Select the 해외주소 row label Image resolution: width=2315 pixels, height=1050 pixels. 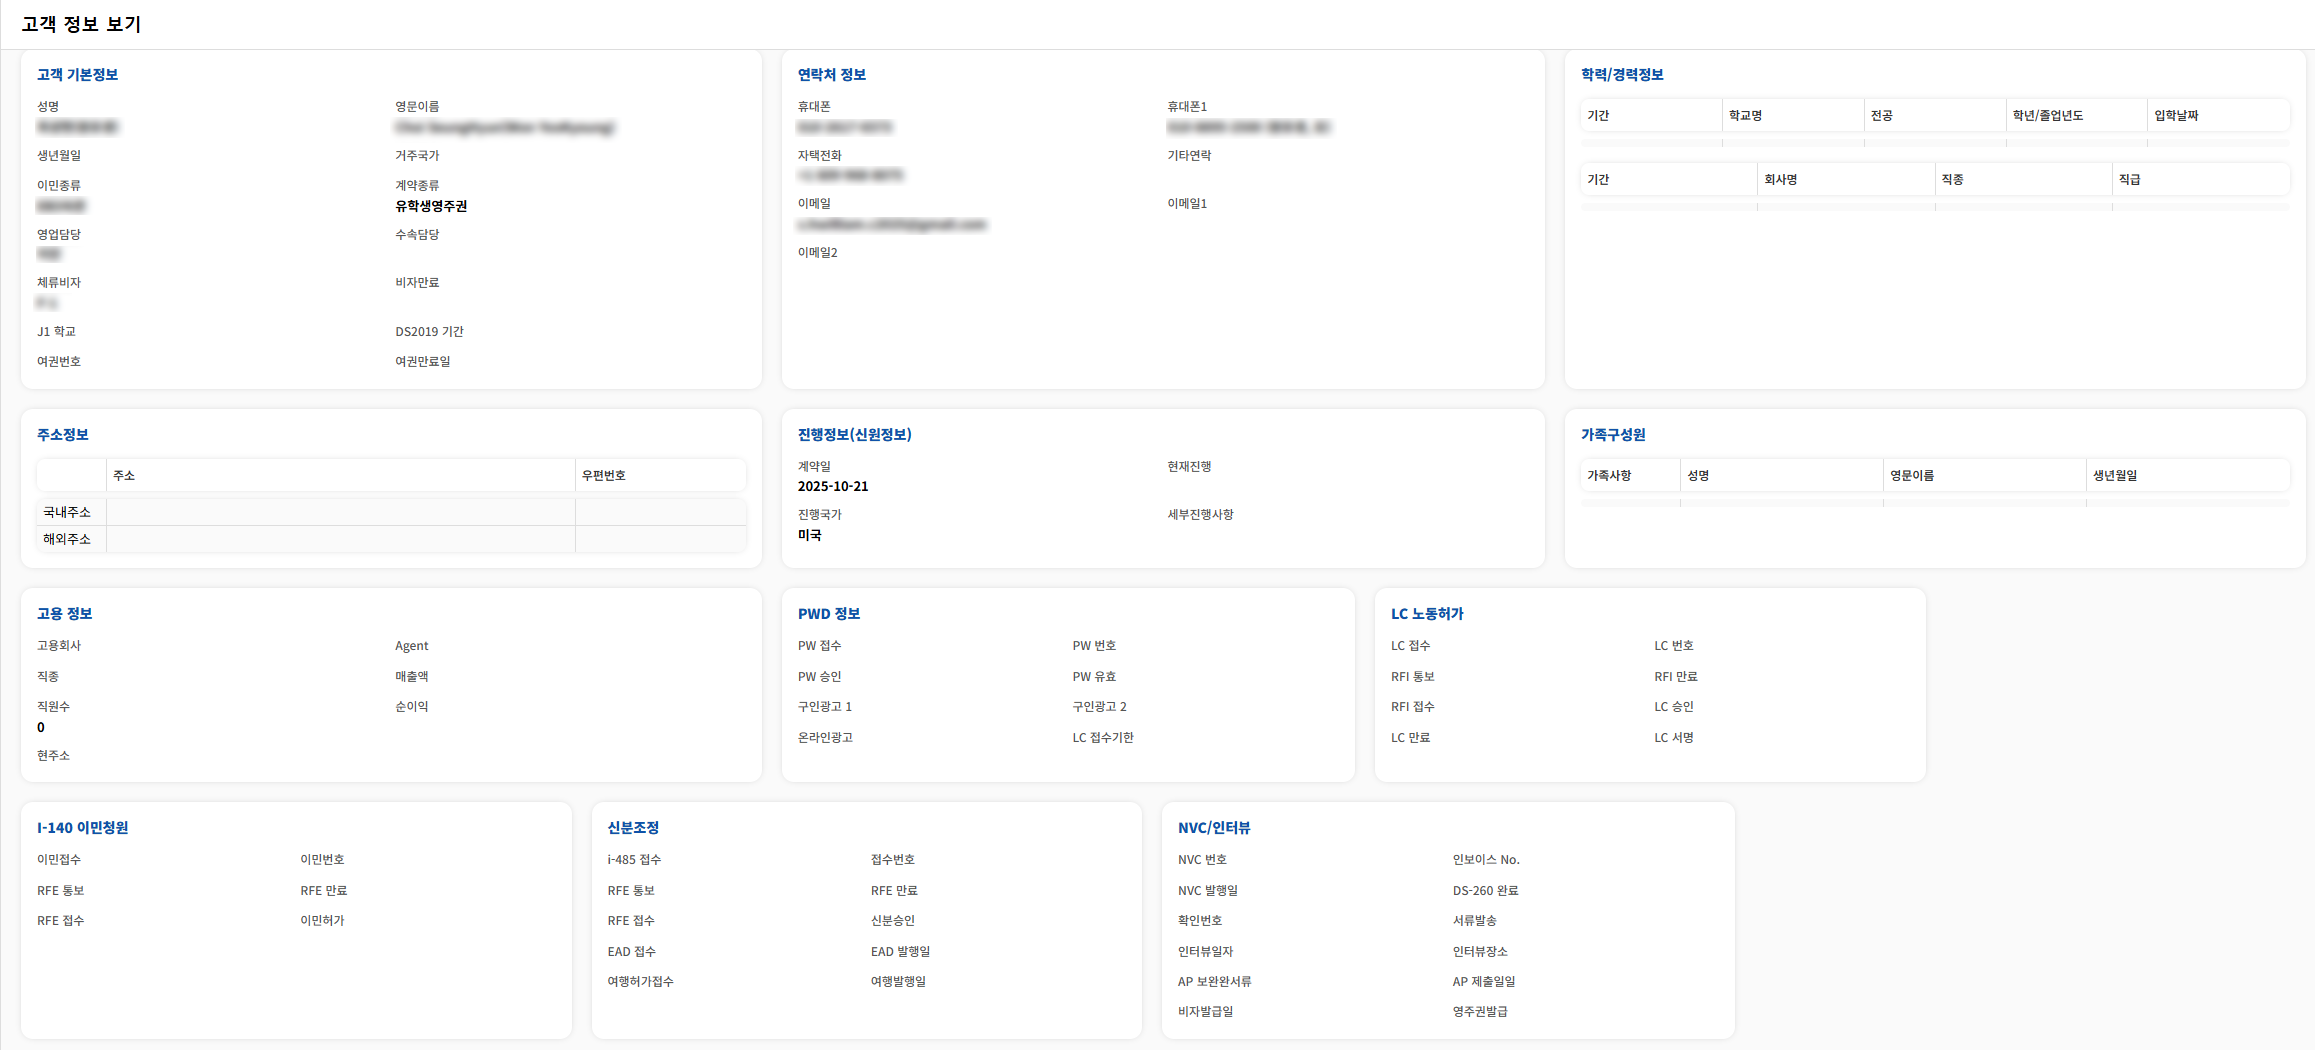click(67, 539)
